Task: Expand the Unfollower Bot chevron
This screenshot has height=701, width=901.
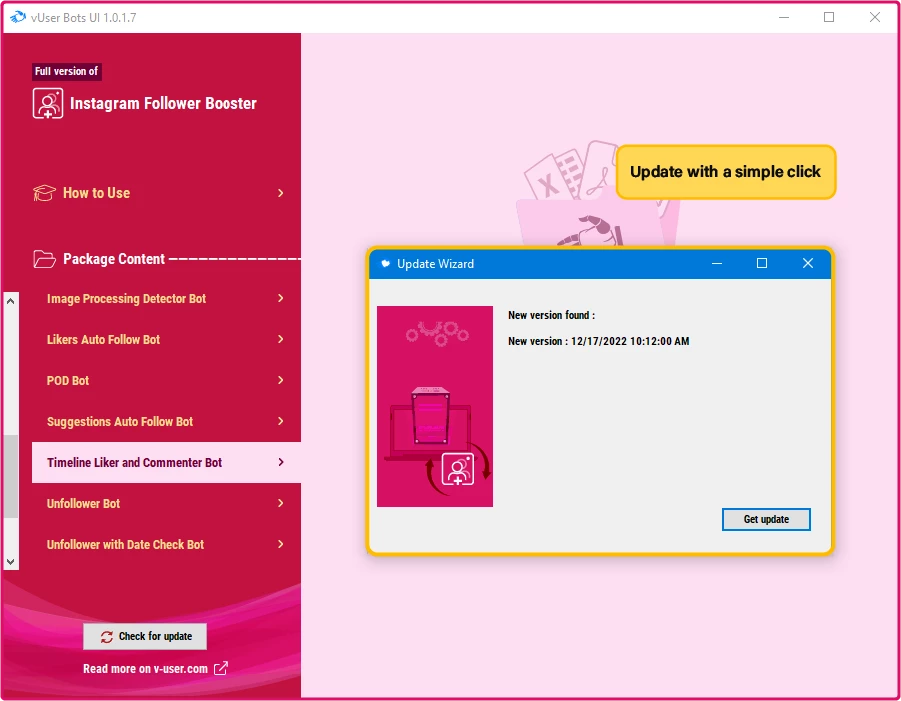Action: click(280, 503)
